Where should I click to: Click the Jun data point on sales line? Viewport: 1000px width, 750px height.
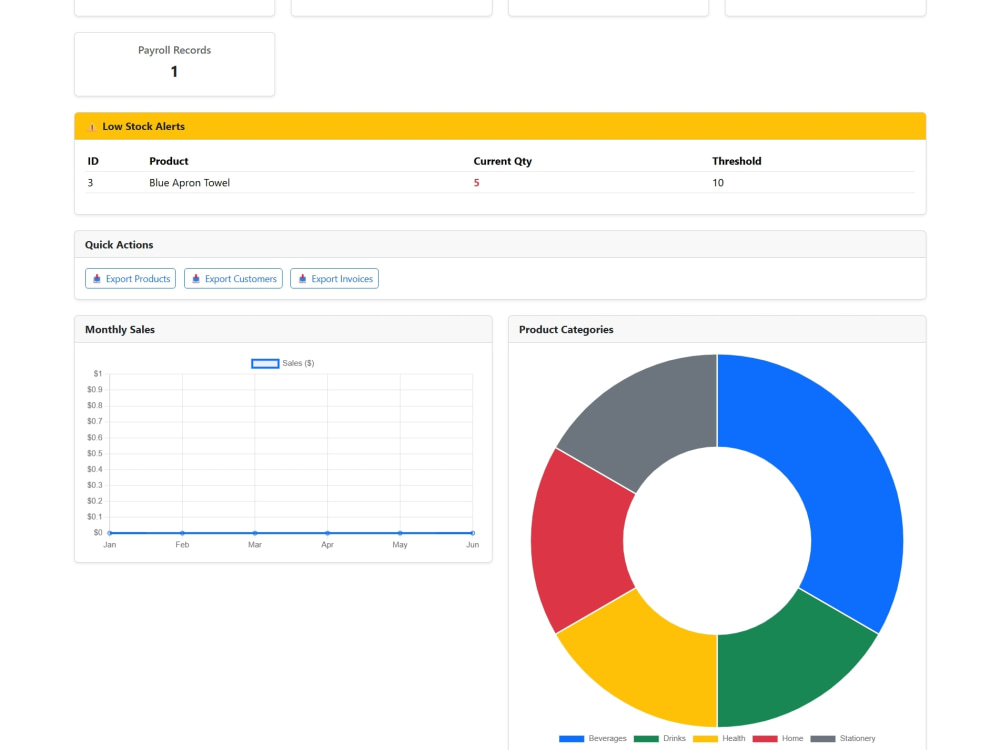473,533
